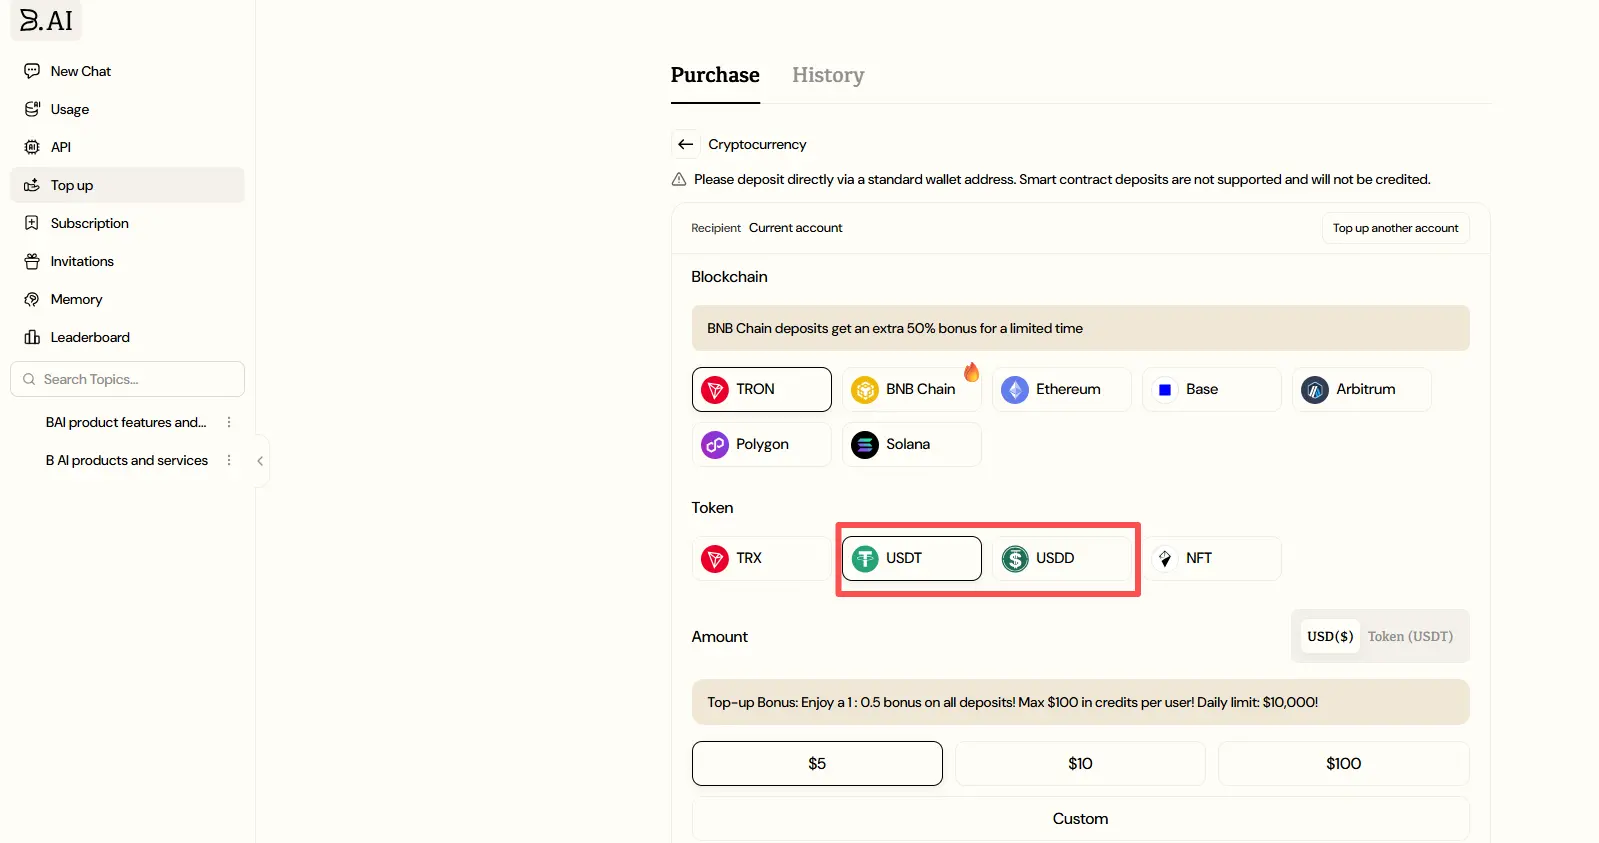Open the Usage page icon

coord(32,109)
